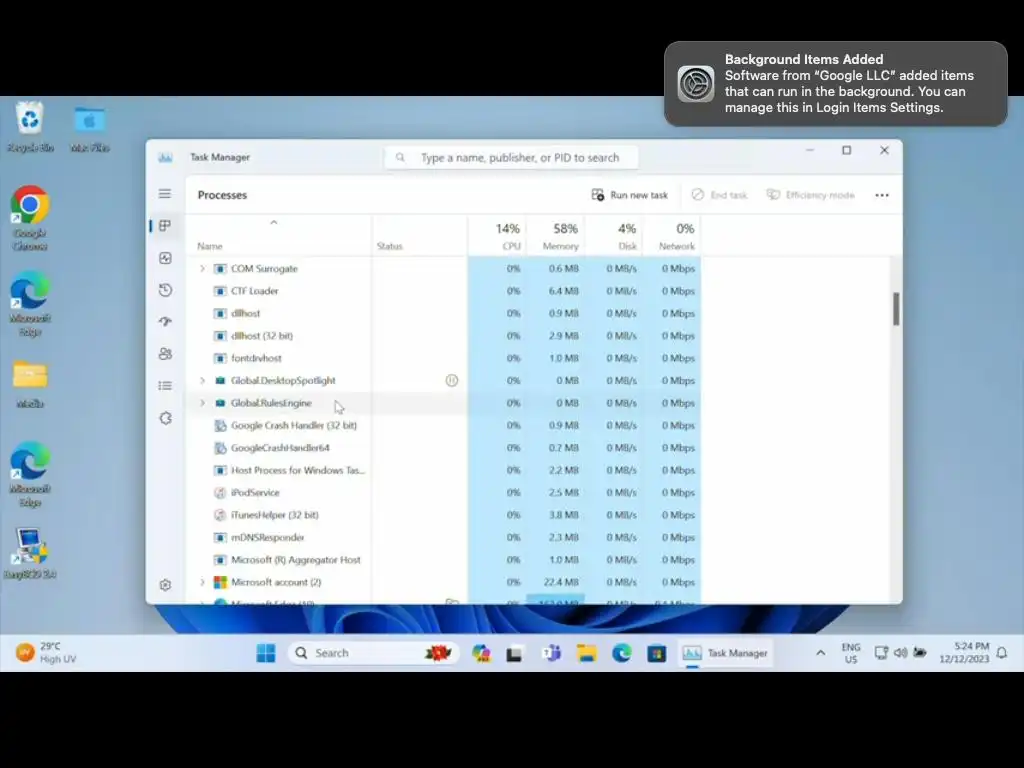The height and width of the screenshot is (768, 1024).
Task: Expand the Global.RulesEngine process group
Action: [202, 403]
